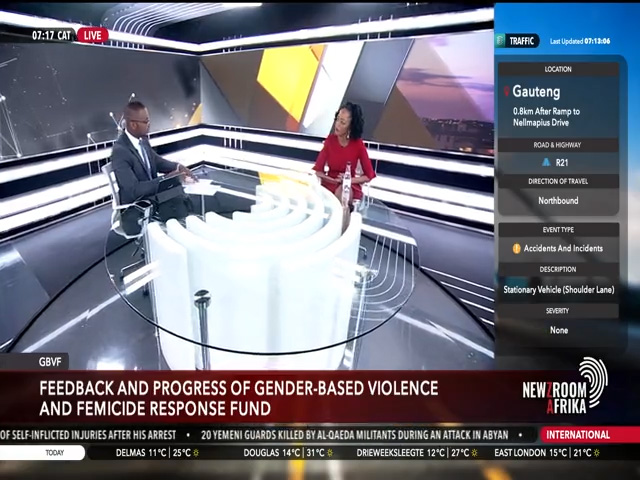The image size is (640, 480).
Task: Click the LOCATION header
Action: [558, 69]
